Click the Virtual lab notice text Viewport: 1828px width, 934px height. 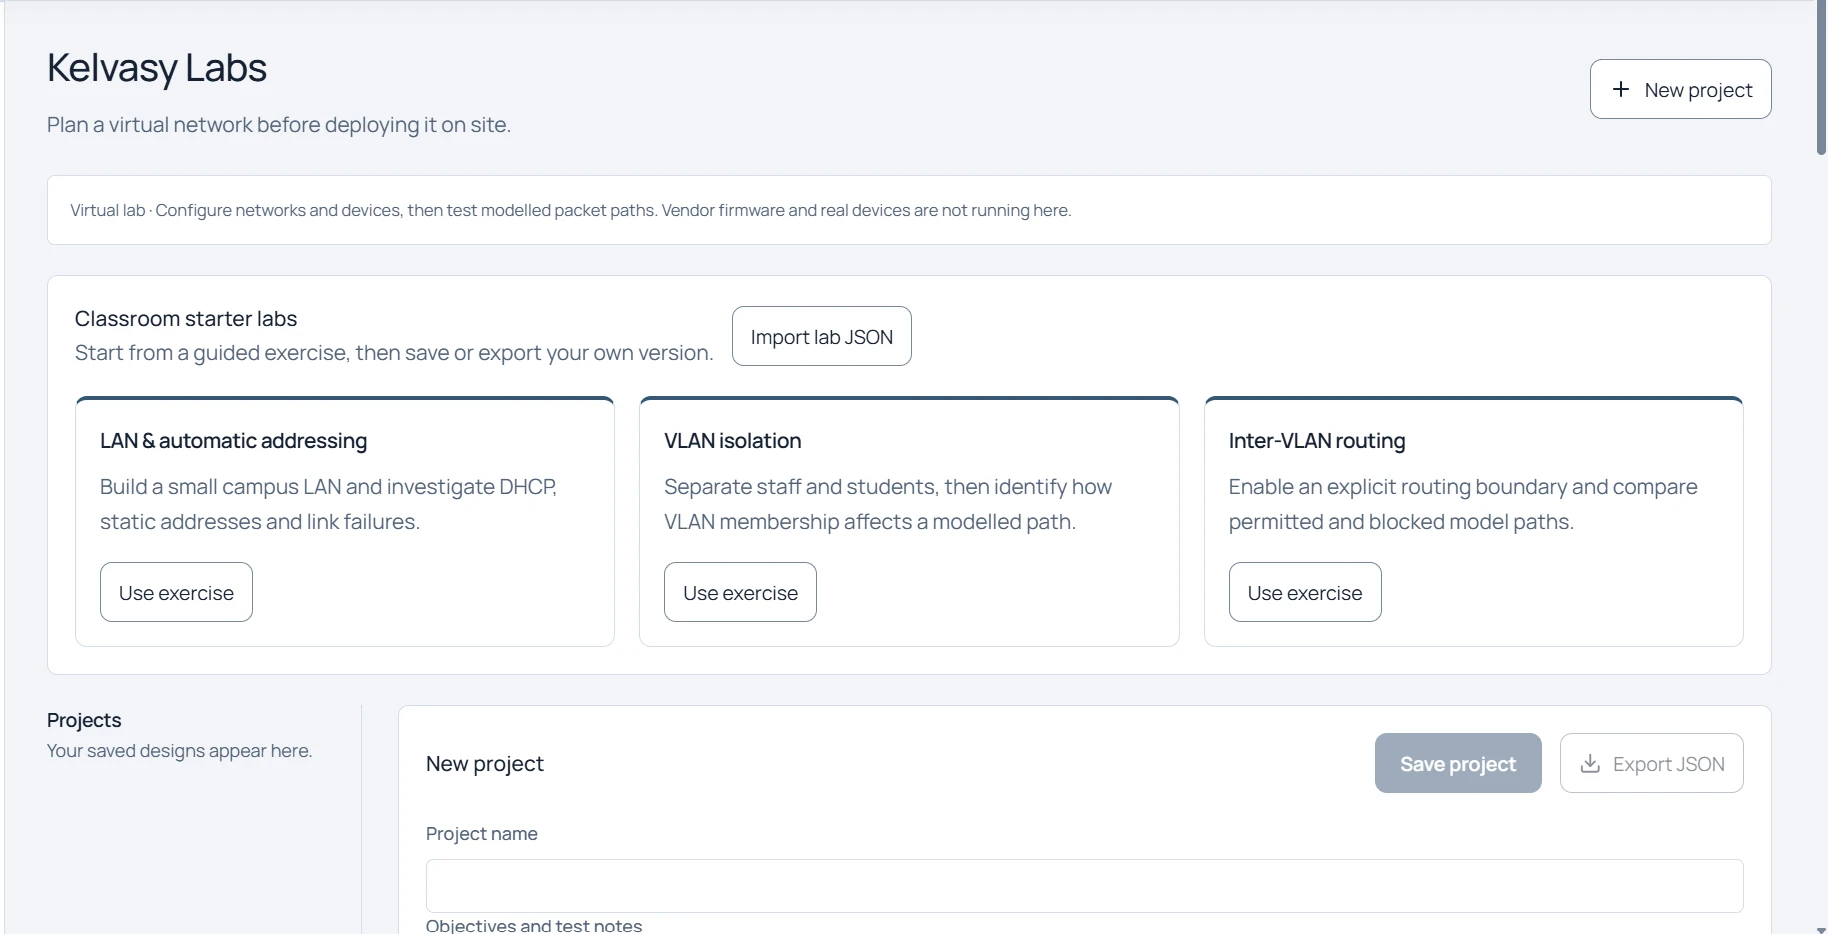click(570, 210)
